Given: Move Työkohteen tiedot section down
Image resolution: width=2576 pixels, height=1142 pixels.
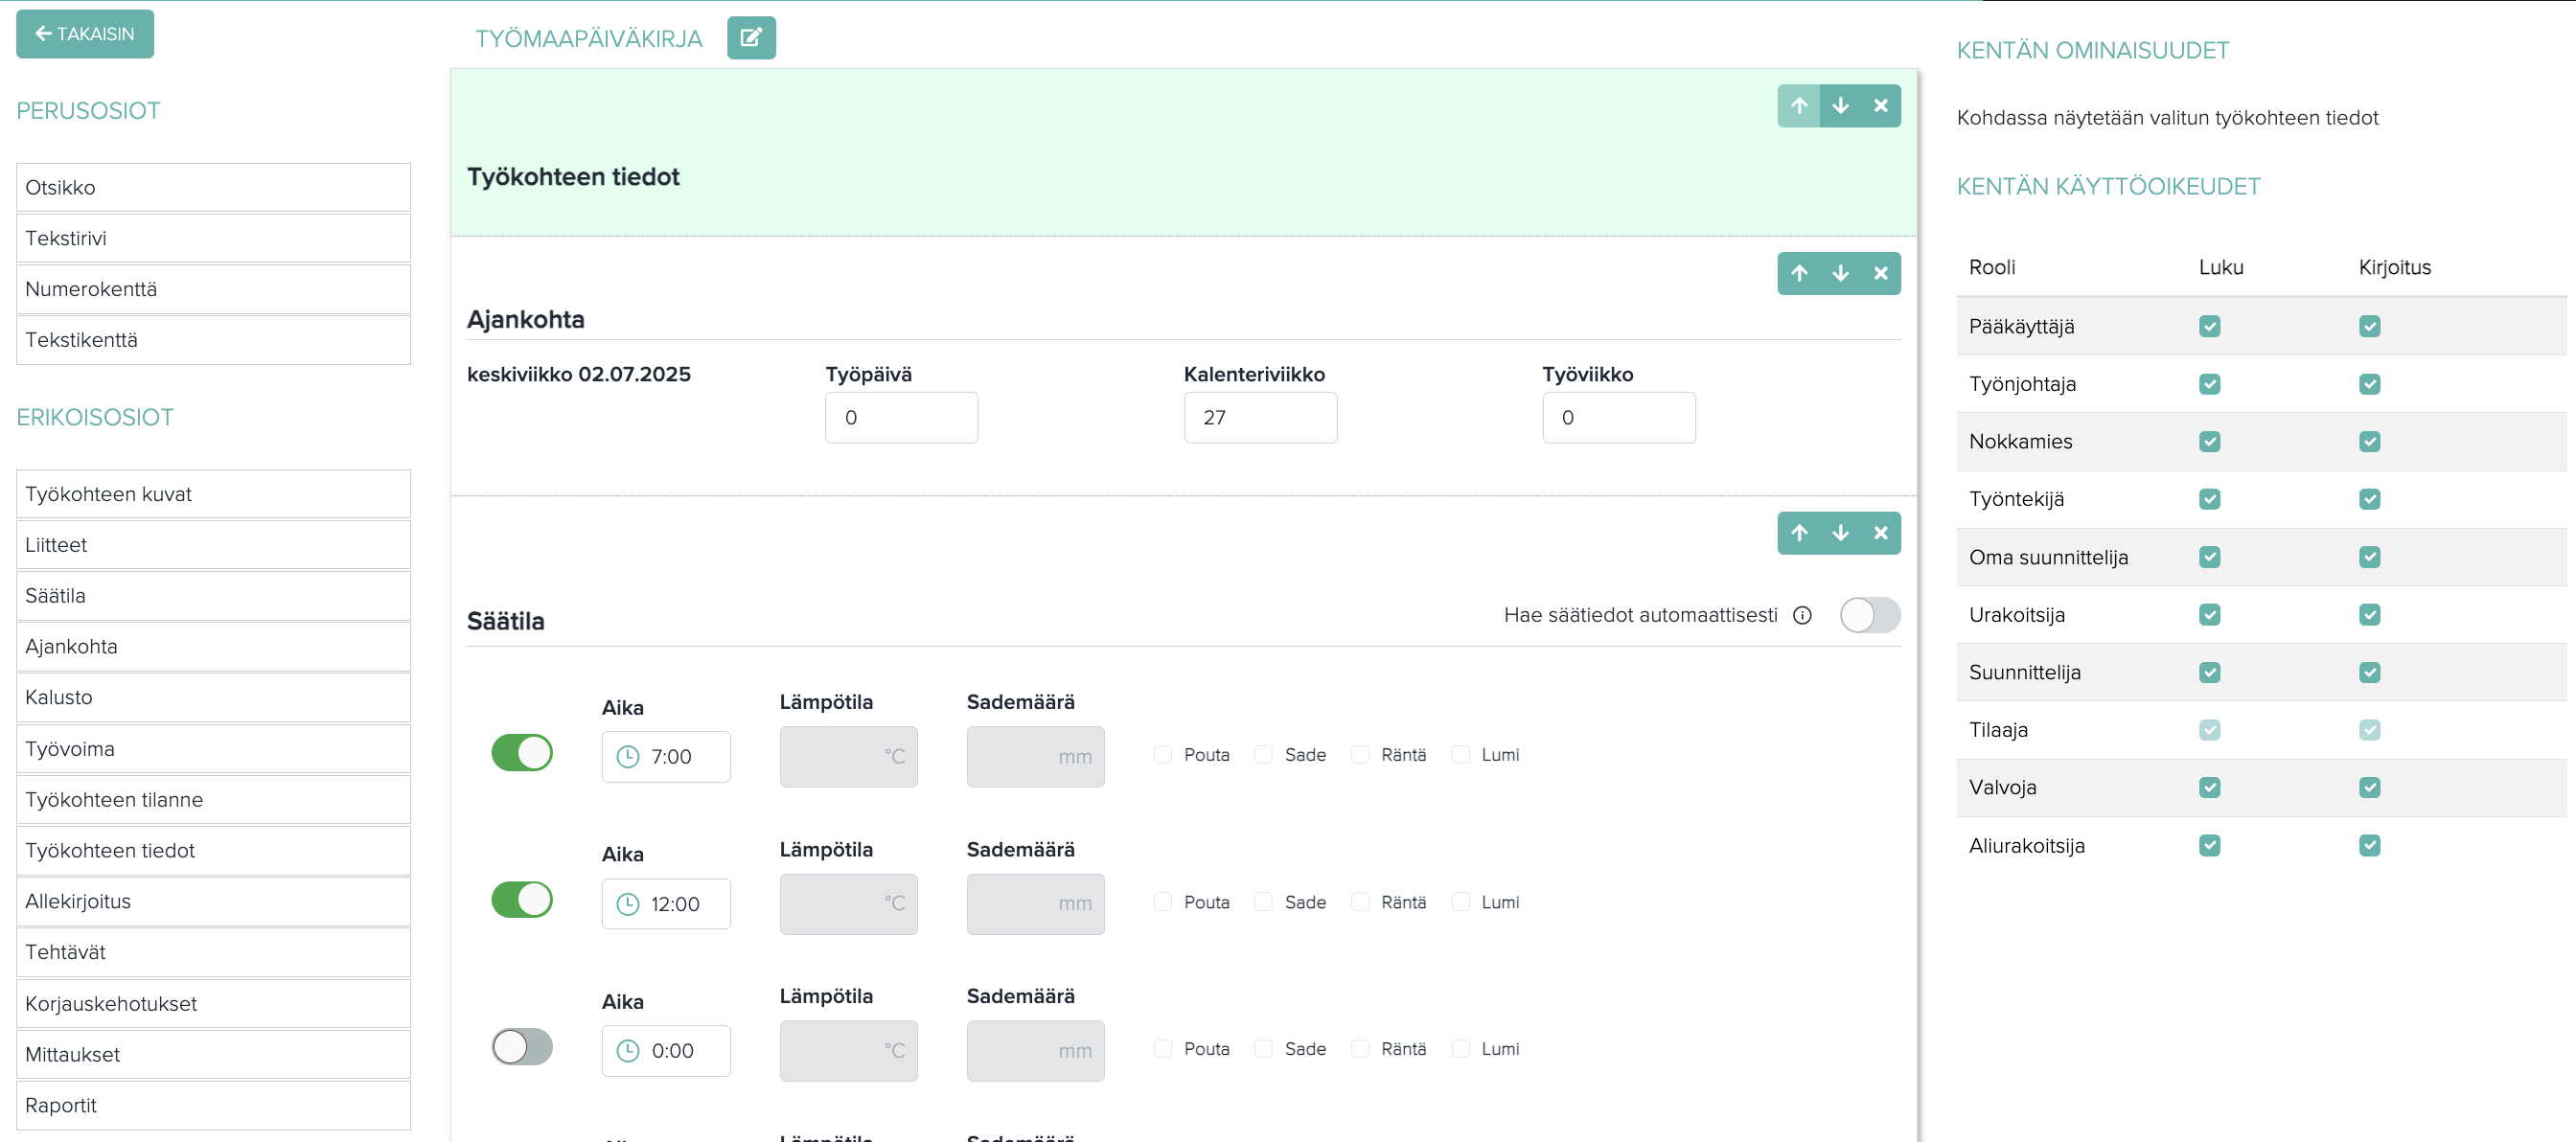Looking at the screenshot, I should (x=1840, y=106).
